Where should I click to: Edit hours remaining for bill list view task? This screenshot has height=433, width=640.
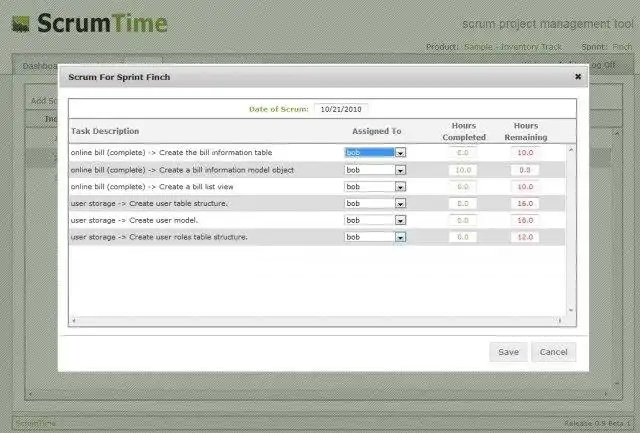click(x=525, y=187)
